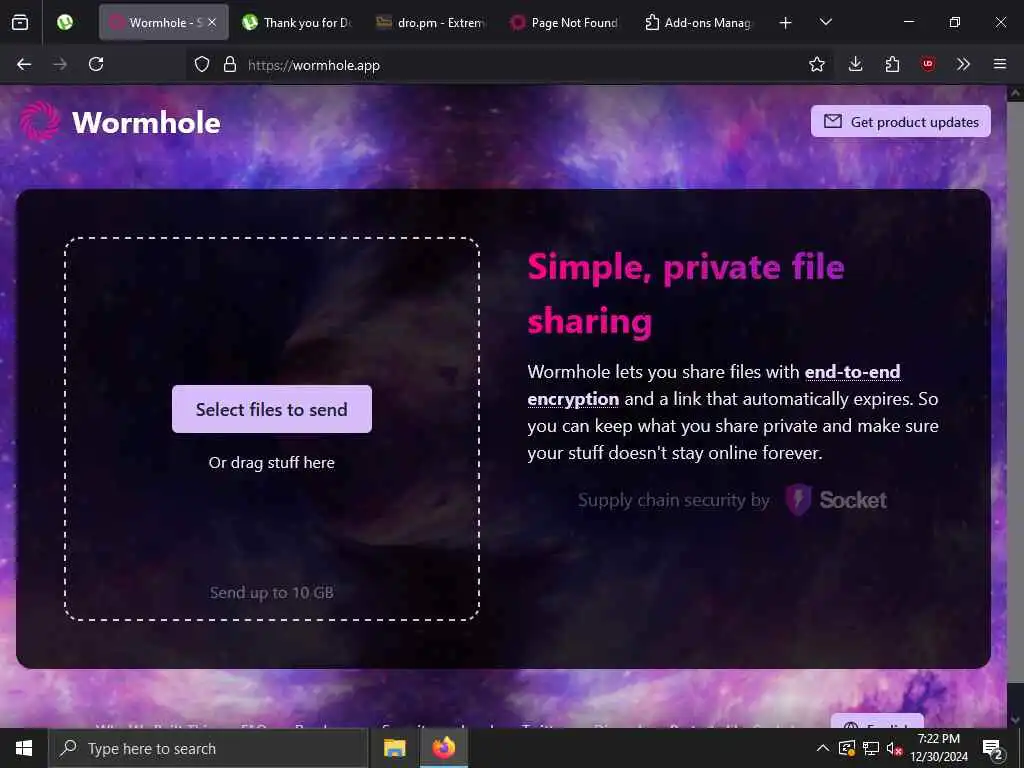Close the Wormhole tab
This screenshot has height=768, width=1024.
click(212, 23)
